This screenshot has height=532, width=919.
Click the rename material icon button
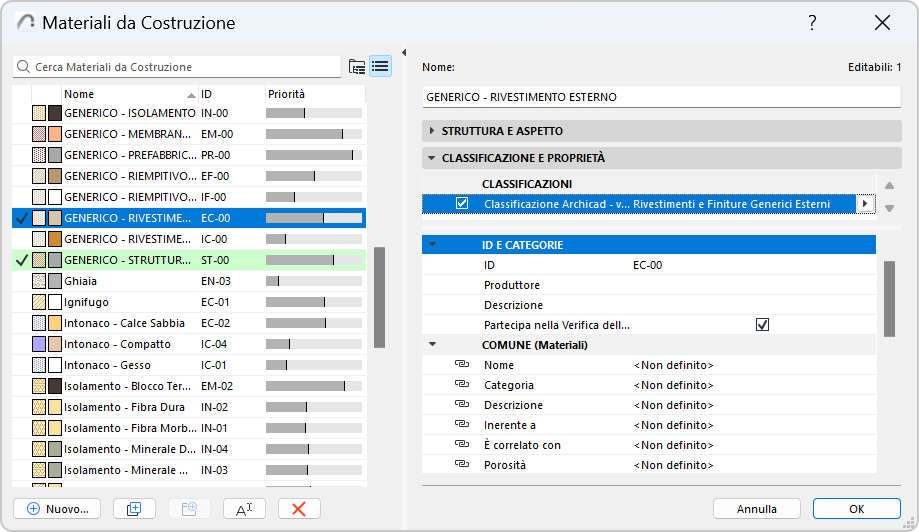244,508
